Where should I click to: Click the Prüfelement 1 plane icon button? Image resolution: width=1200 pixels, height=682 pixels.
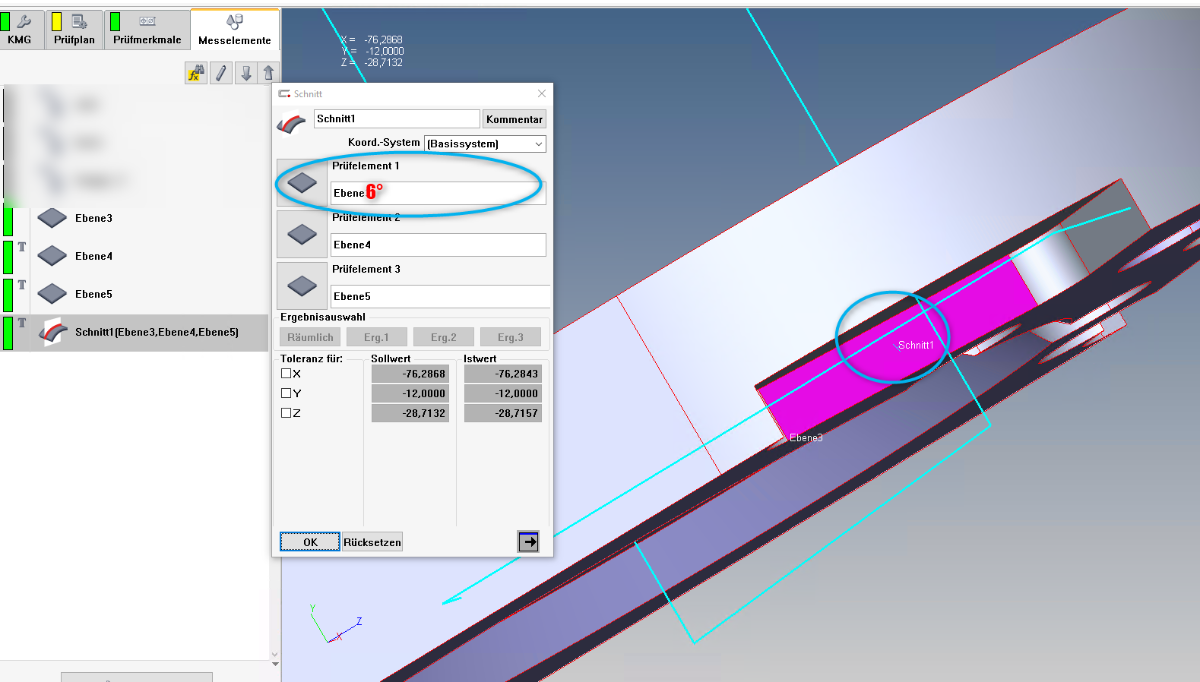tap(302, 183)
